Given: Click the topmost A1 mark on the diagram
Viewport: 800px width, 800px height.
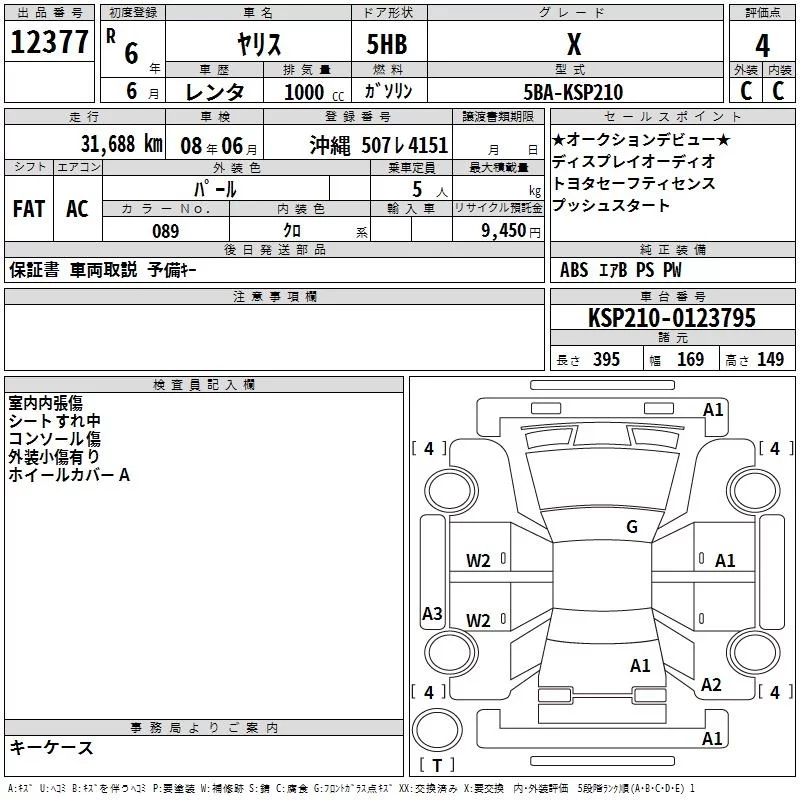Looking at the screenshot, I should click(713, 409).
